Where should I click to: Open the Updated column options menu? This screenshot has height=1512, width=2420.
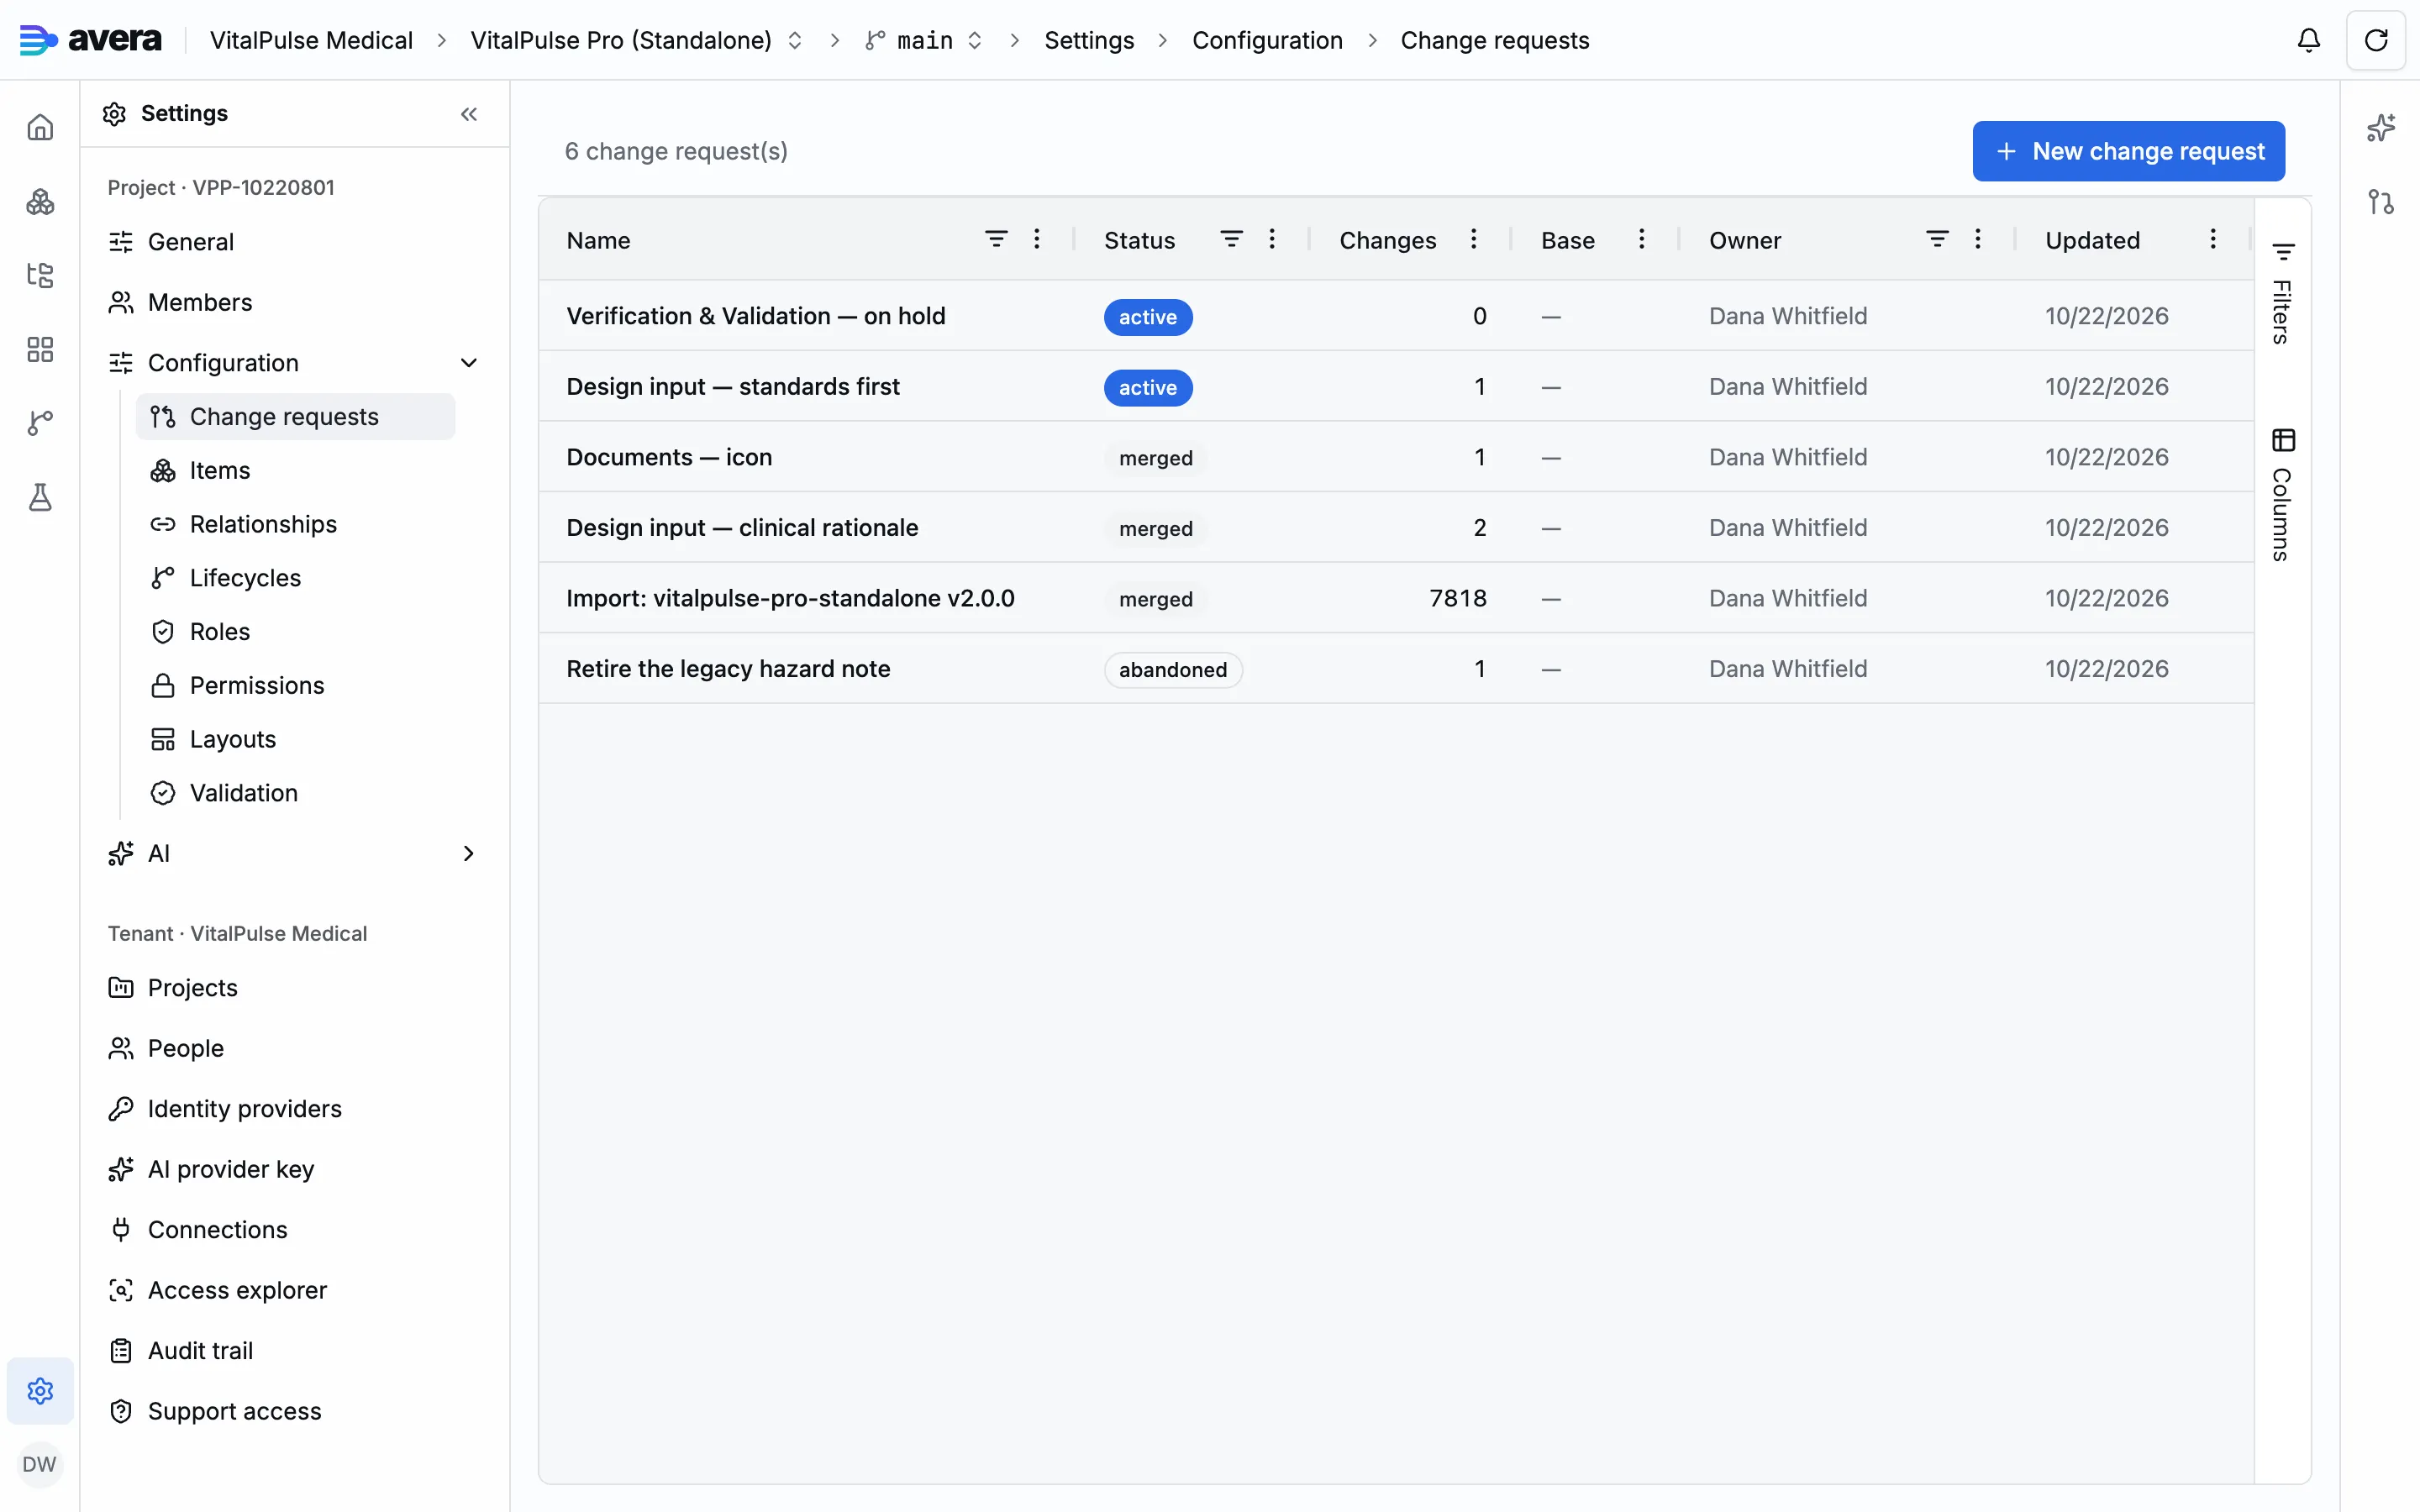click(2213, 239)
